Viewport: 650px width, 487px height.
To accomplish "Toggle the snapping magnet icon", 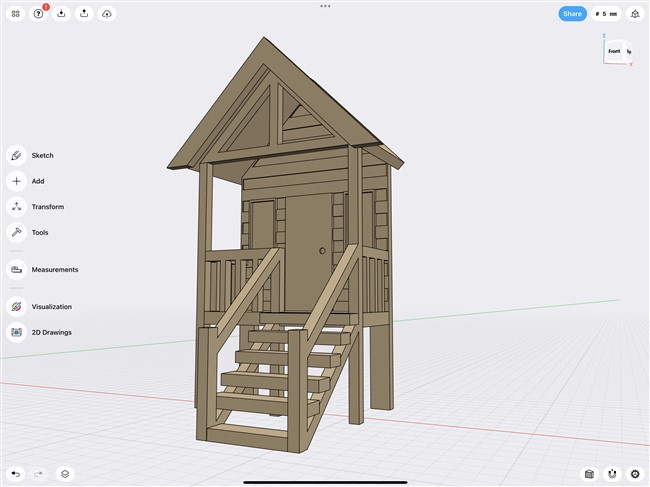I will 613,474.
